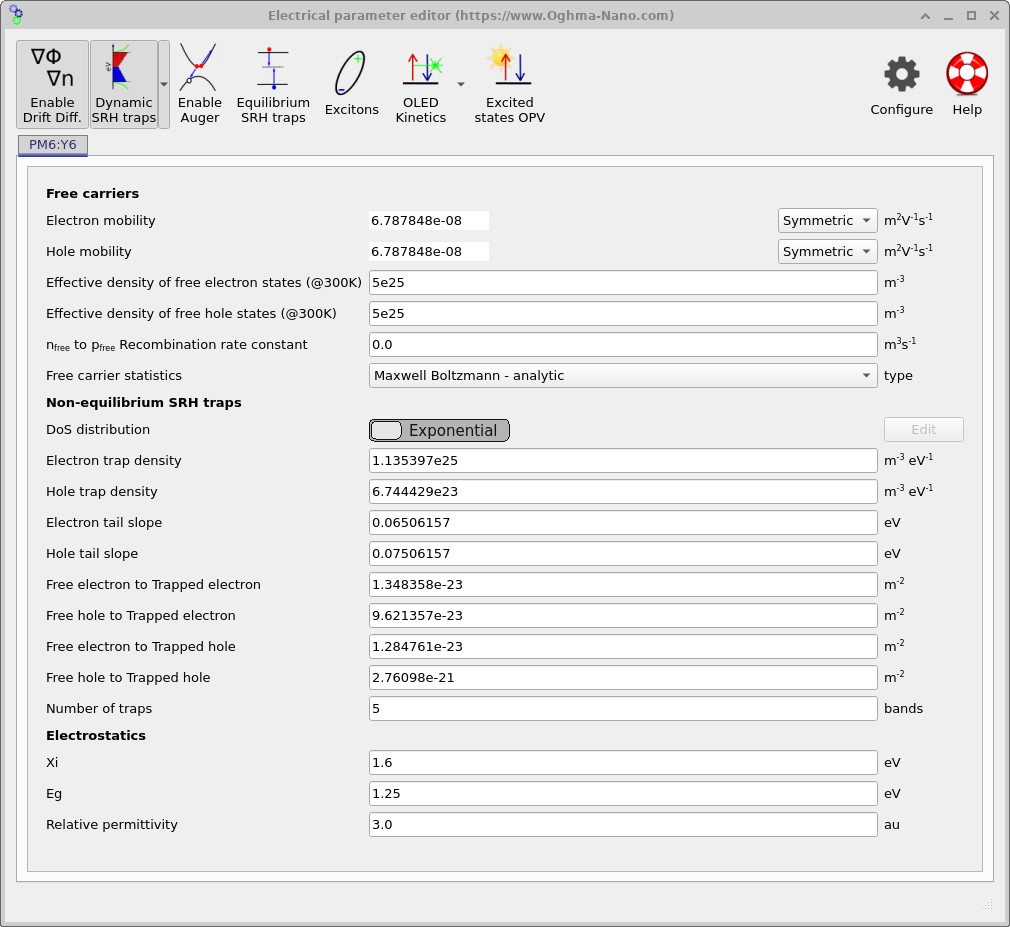1010x927 pixels.
Task: Open Electron mobility Symmetric dropdown
Action: coord(827,220)
